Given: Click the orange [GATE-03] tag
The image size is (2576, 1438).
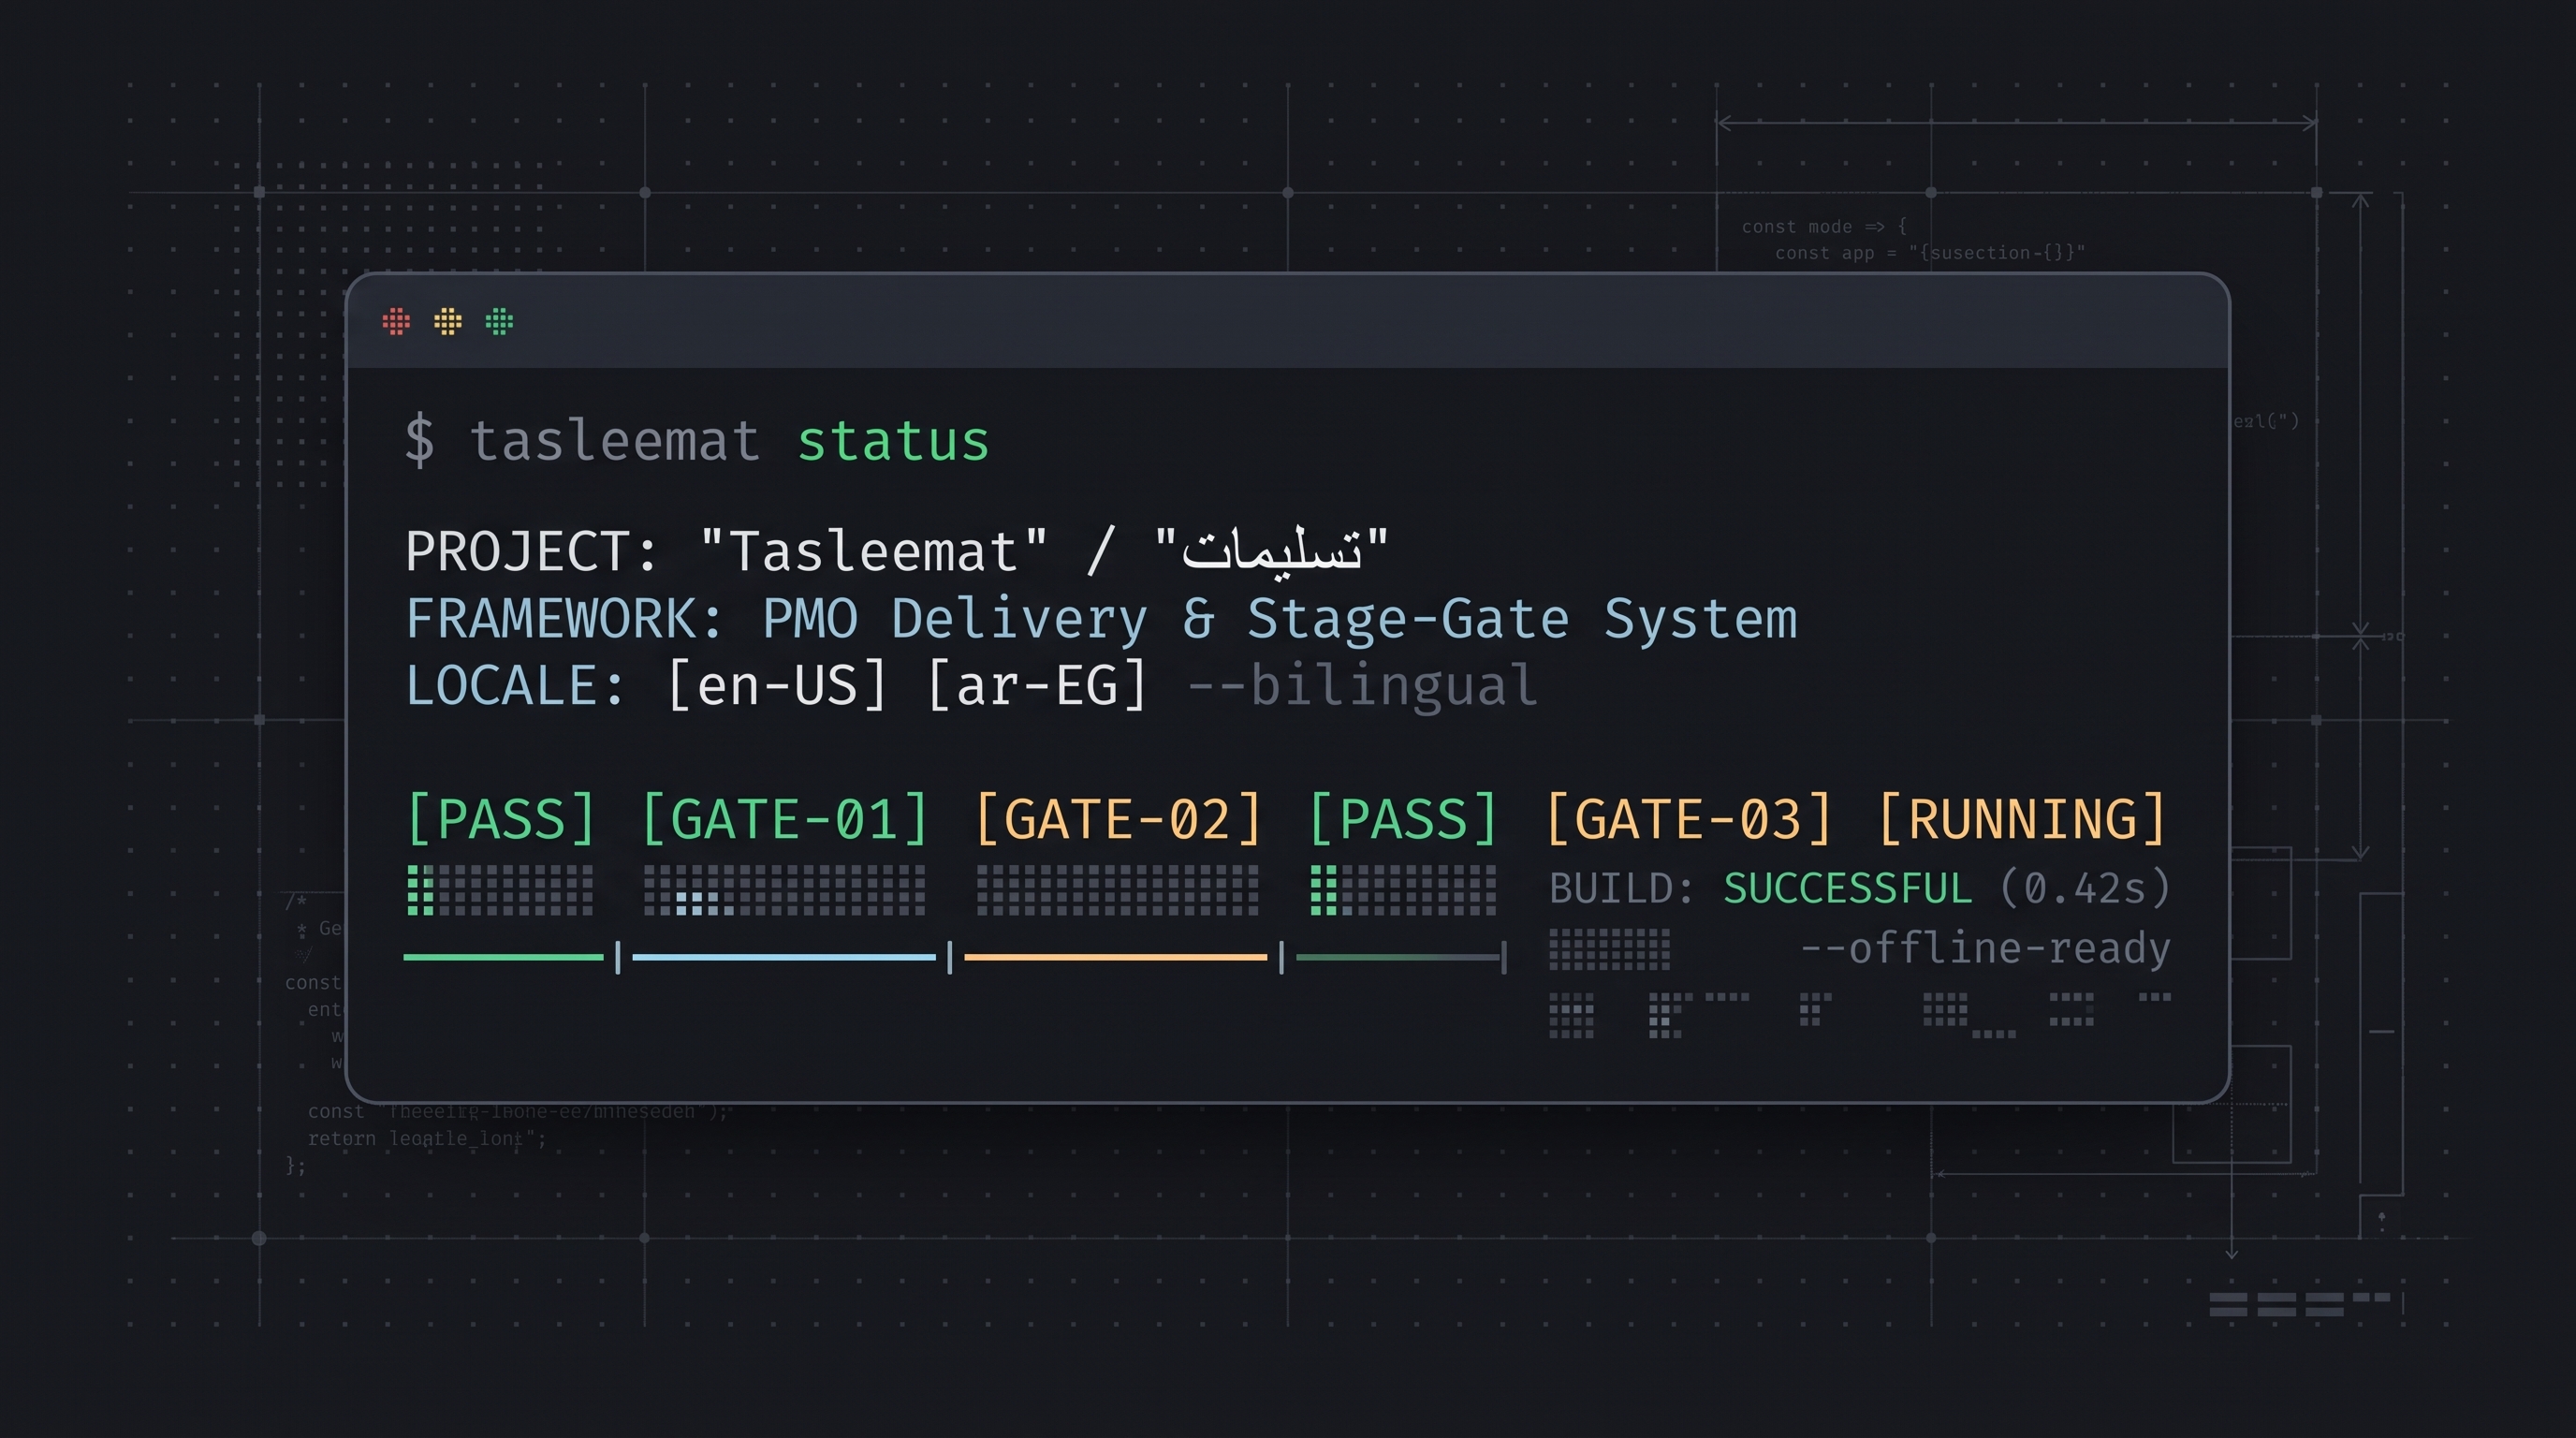Looking at the screenshot, I should click(x=1689, y=819).
